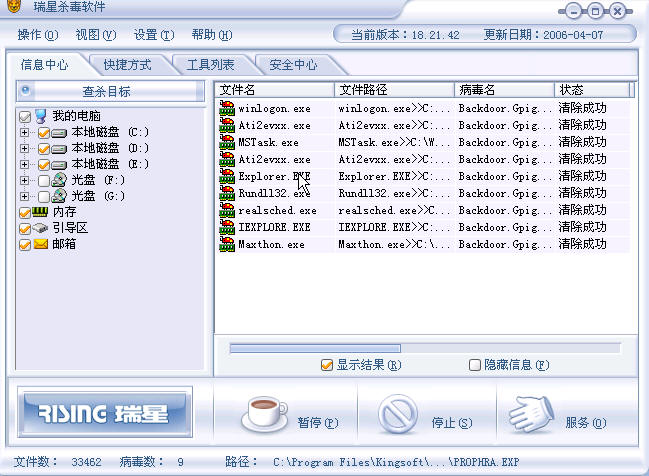The width and height of the screenshot is (649, 476).
Task: Open the 视图 menu
Action: point(96,35)
